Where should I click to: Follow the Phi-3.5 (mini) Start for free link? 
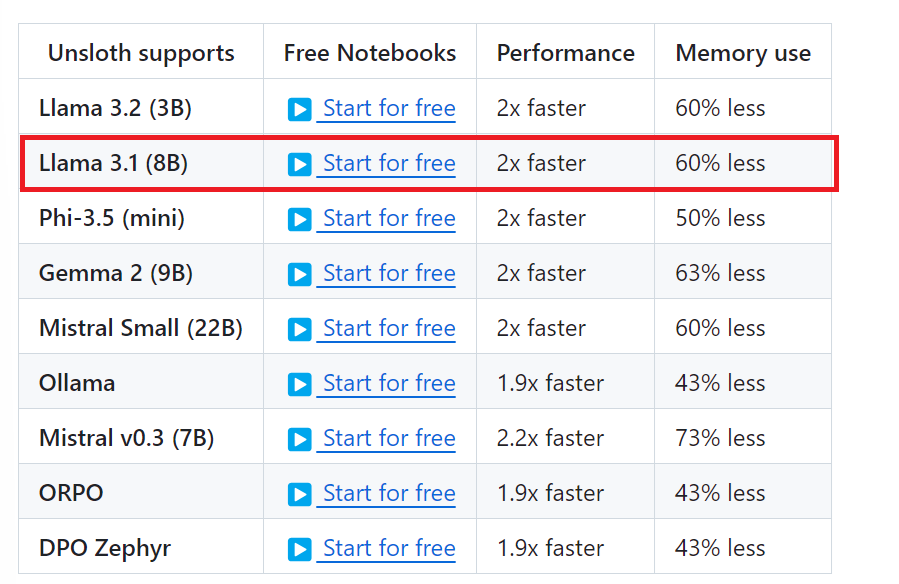[388, 218]
